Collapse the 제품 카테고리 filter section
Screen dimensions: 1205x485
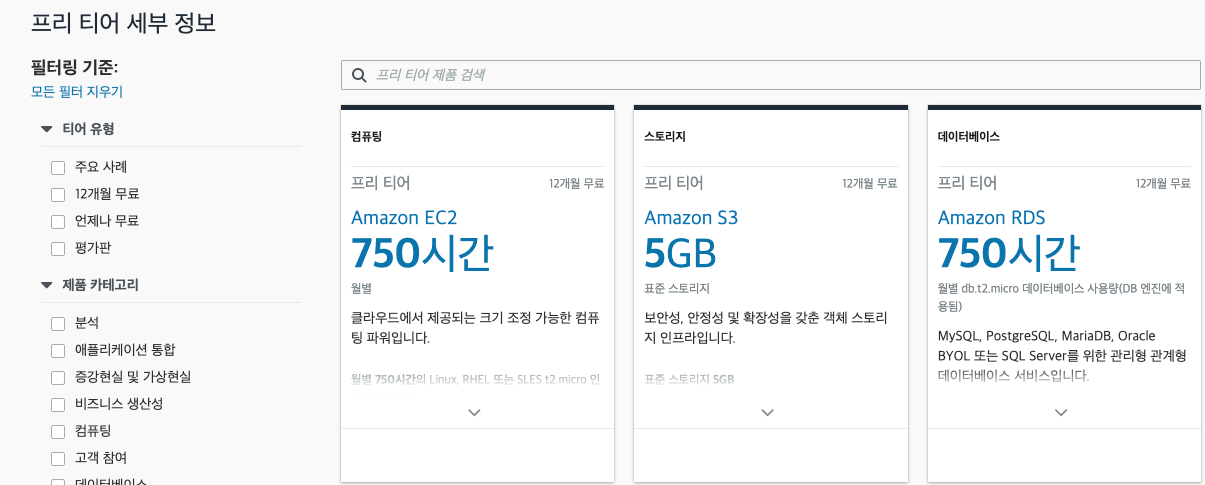pos(46,285)
